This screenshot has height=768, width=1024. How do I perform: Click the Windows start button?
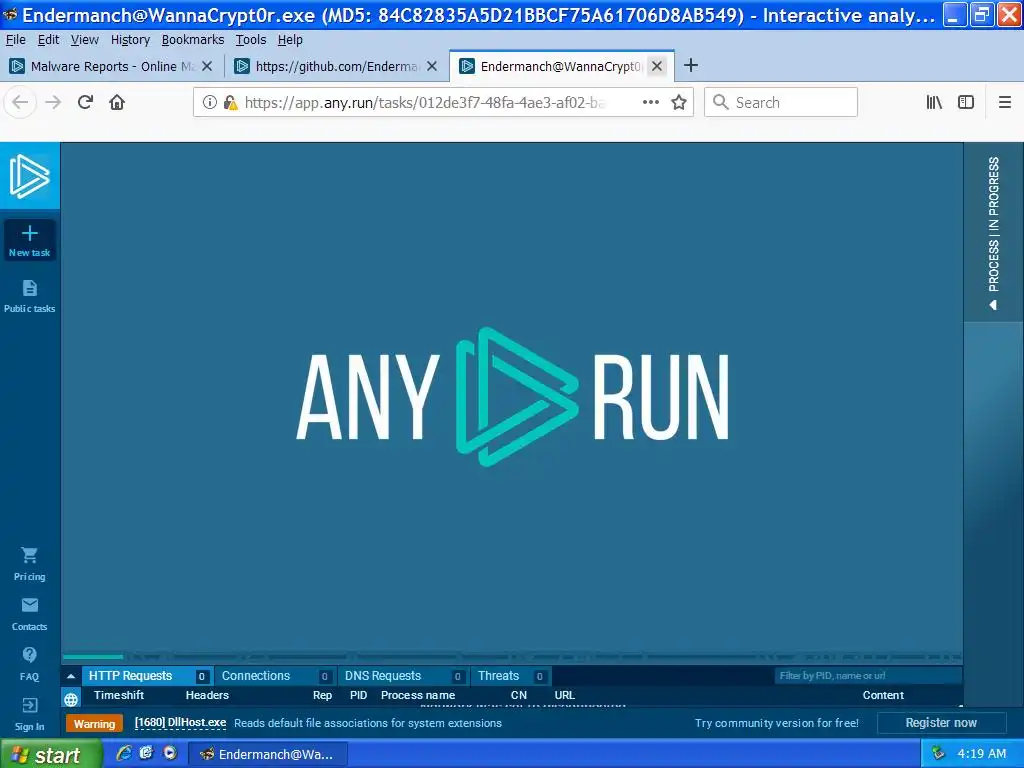click(50, 754)
